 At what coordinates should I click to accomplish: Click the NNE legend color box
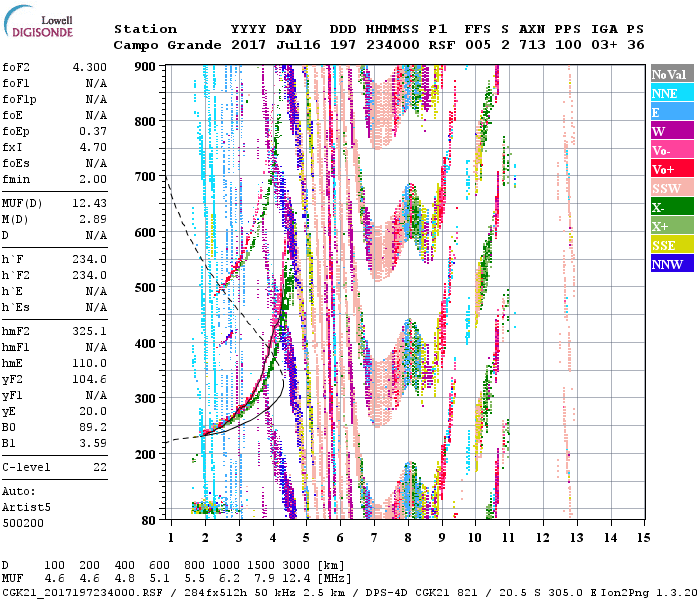point(671,93)
